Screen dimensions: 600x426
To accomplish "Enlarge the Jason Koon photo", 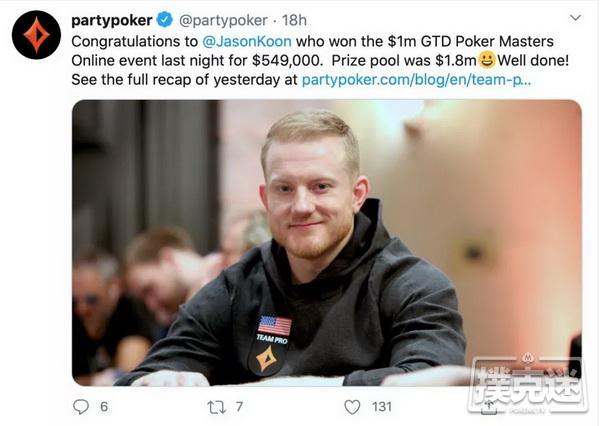I will [x=327, y=242].
